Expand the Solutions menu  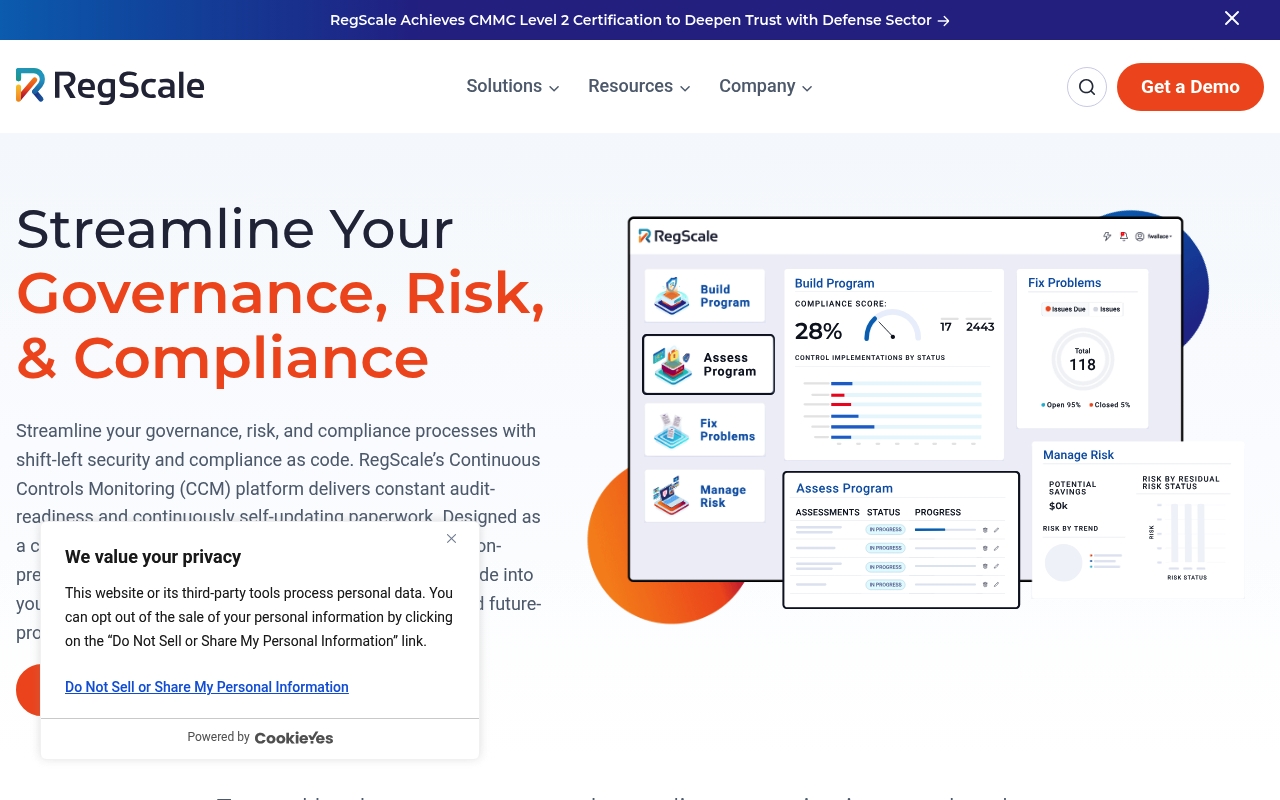pyautogui.click(x=513, y=86)
